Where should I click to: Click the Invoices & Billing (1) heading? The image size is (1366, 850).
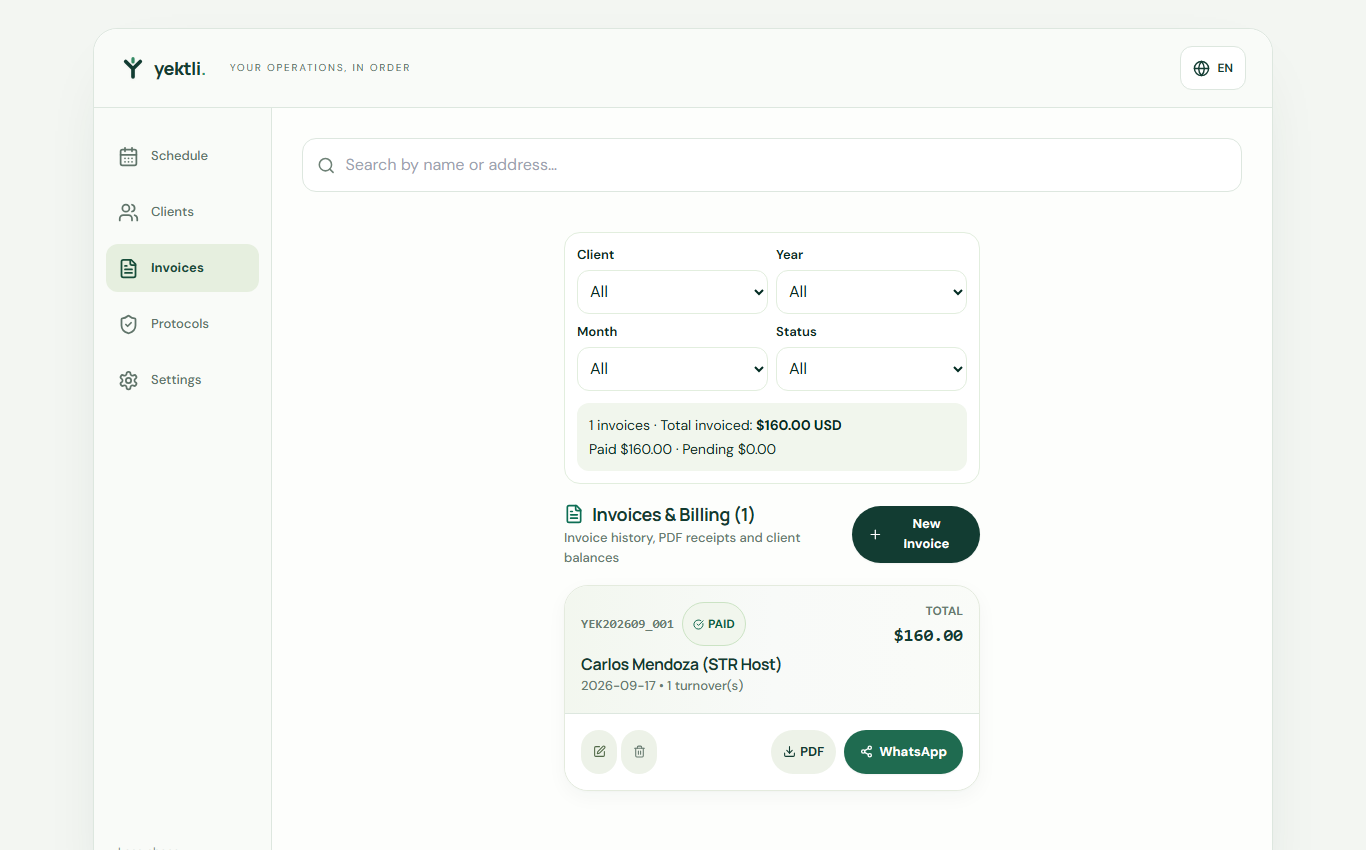point(673,515)
